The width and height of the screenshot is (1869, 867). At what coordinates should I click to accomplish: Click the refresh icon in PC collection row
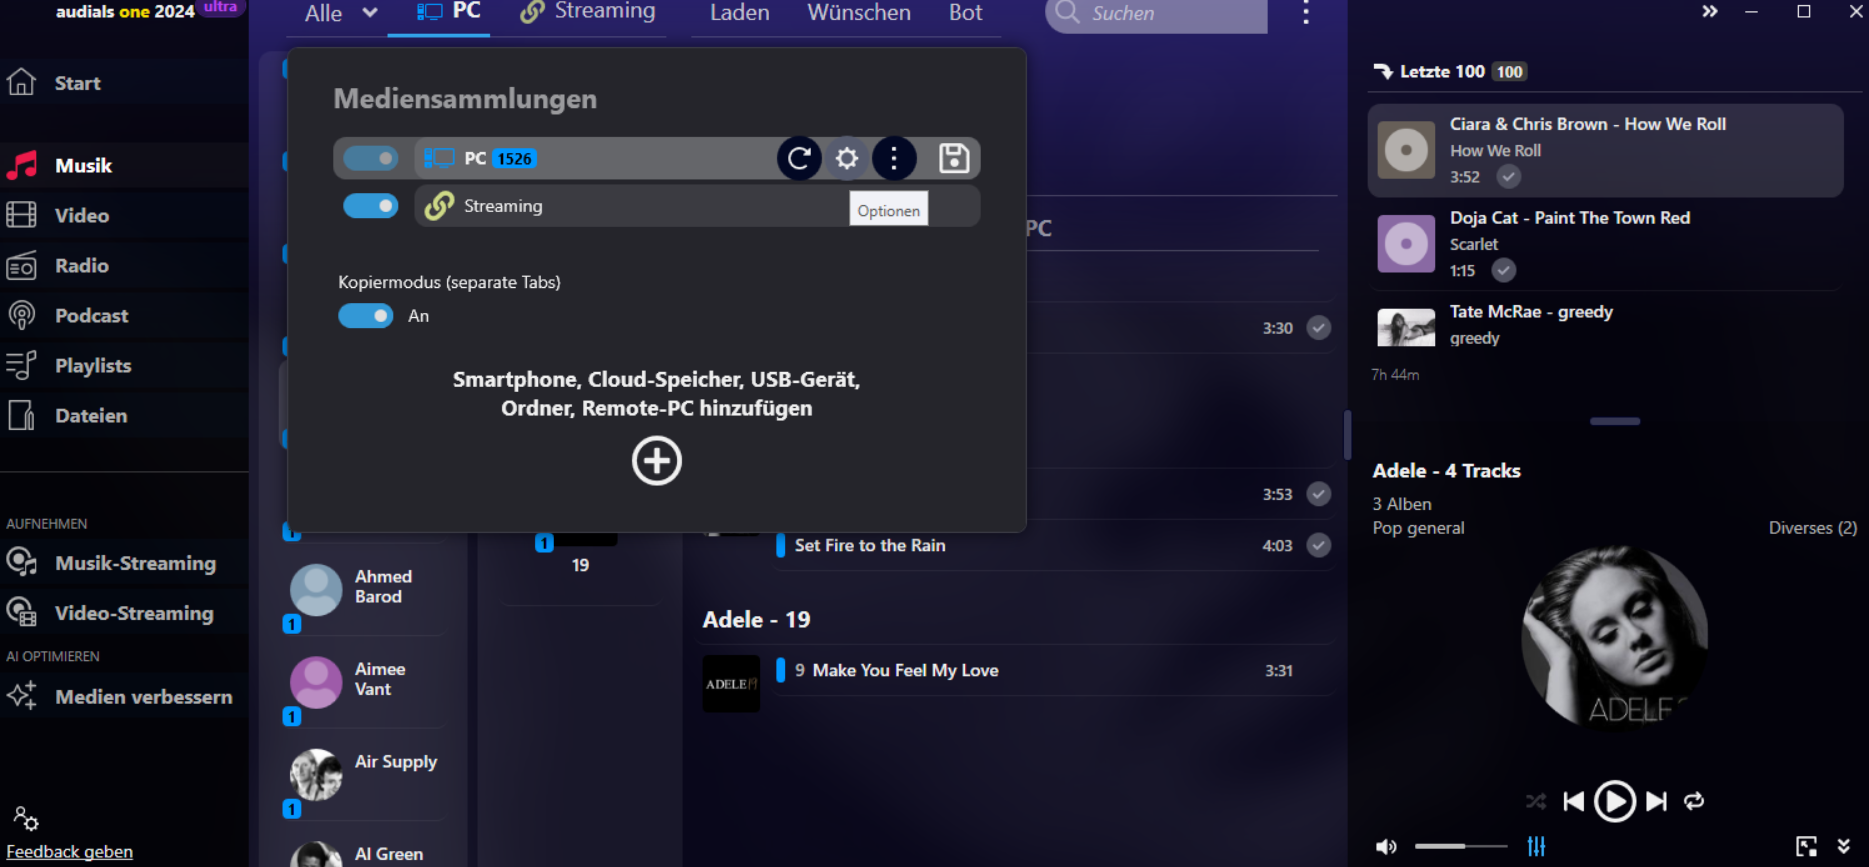[799, 158]
